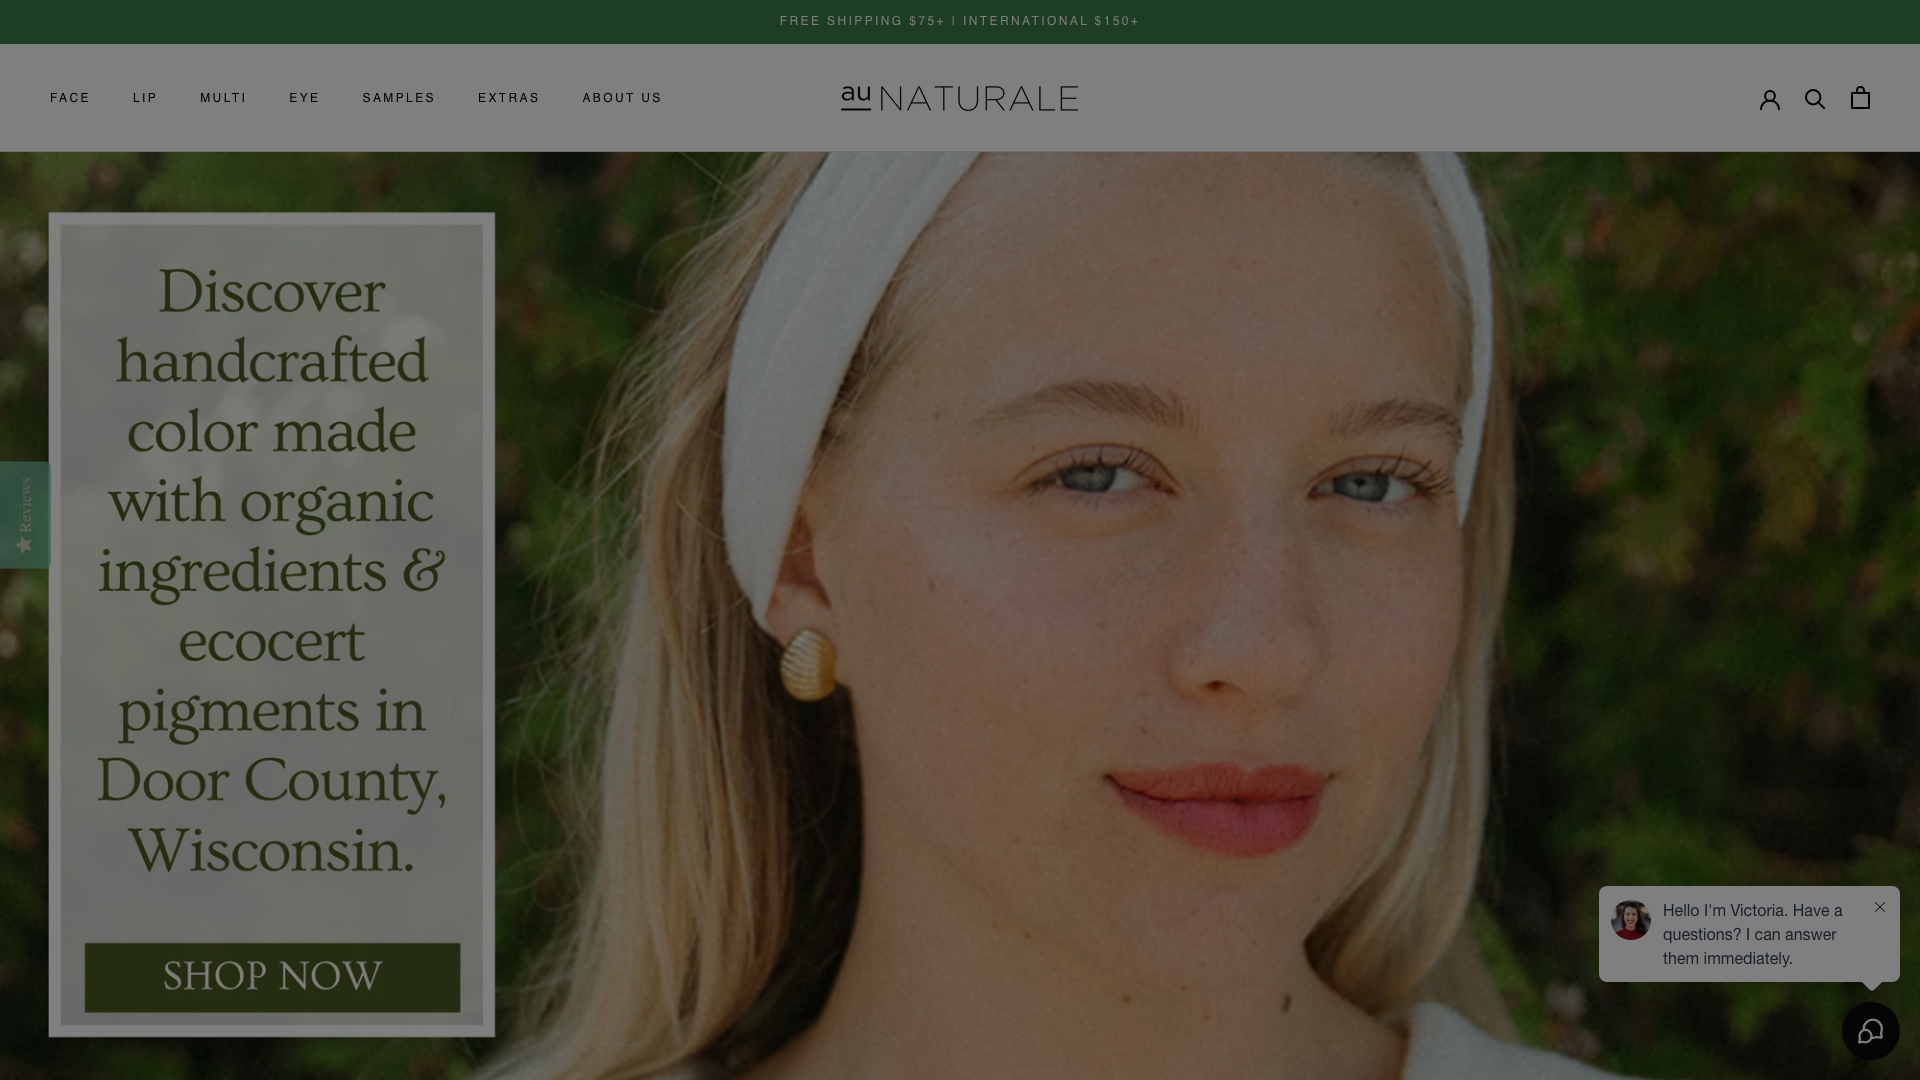Click the Victoria chat greeting message
The width and height of the screenshot is (1920, 1080).
tap(1752, 934)
